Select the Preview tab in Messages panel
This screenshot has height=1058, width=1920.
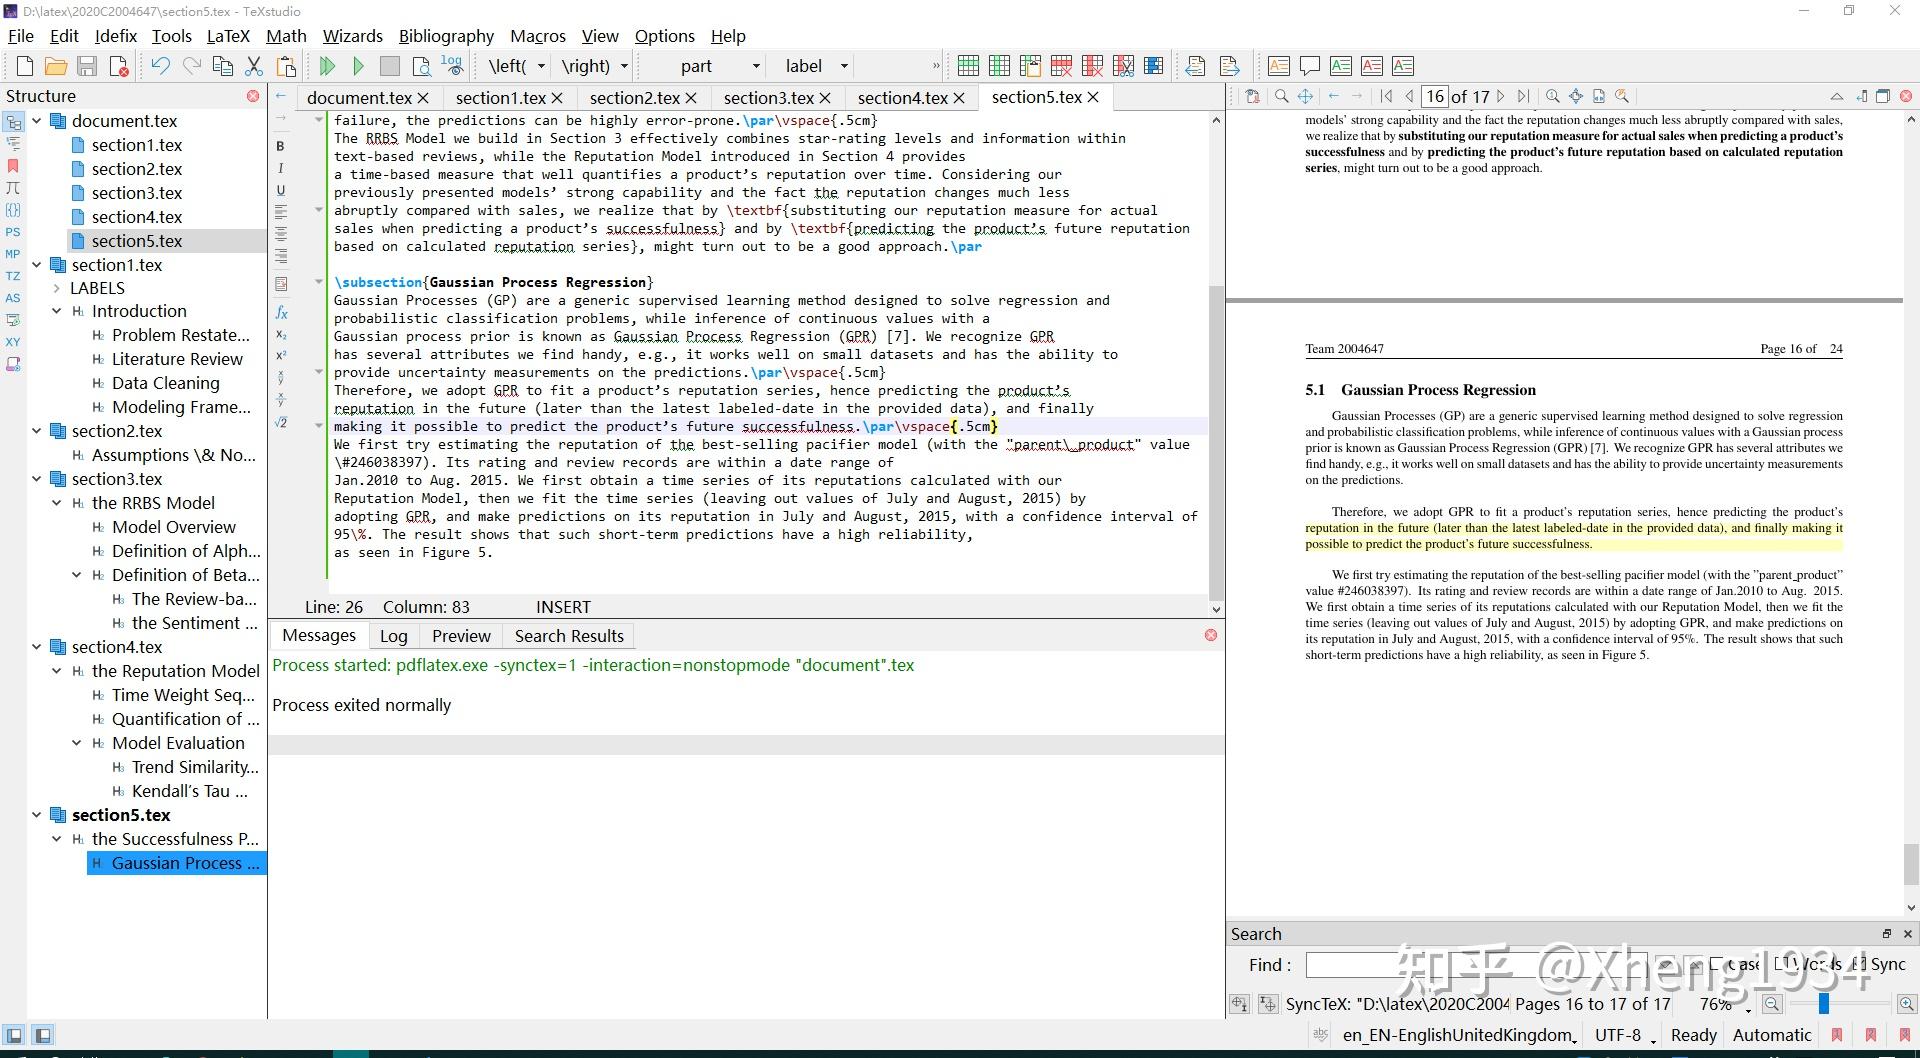tap(461, 635)
